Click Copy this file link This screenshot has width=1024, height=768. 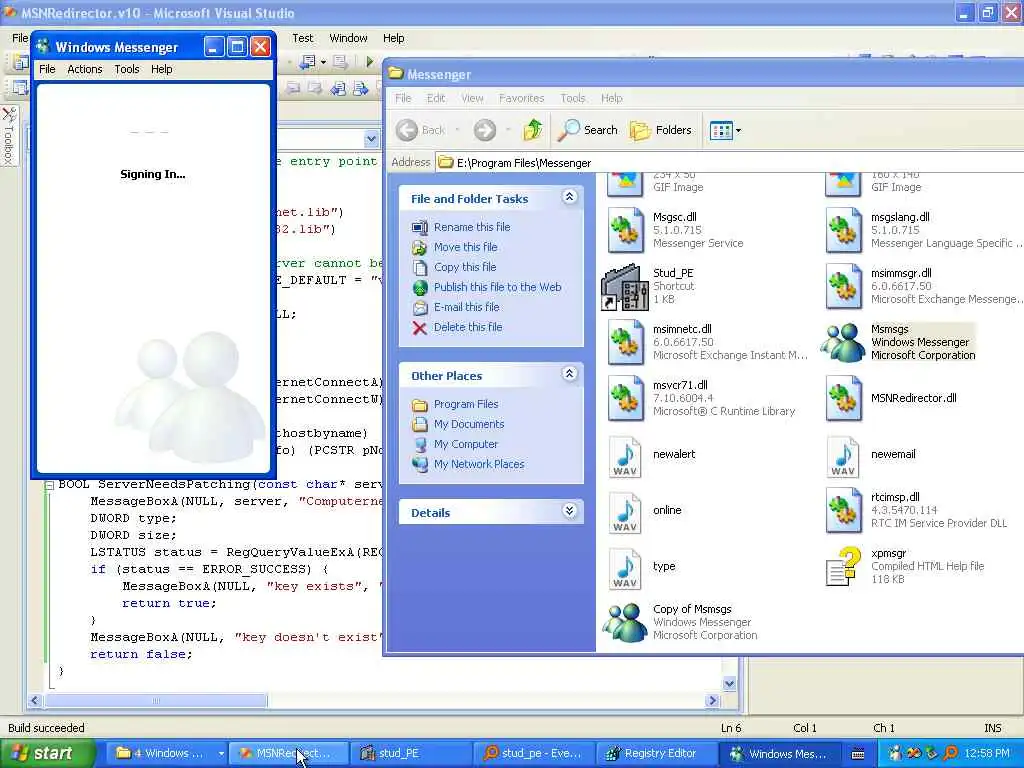point(465,267)
